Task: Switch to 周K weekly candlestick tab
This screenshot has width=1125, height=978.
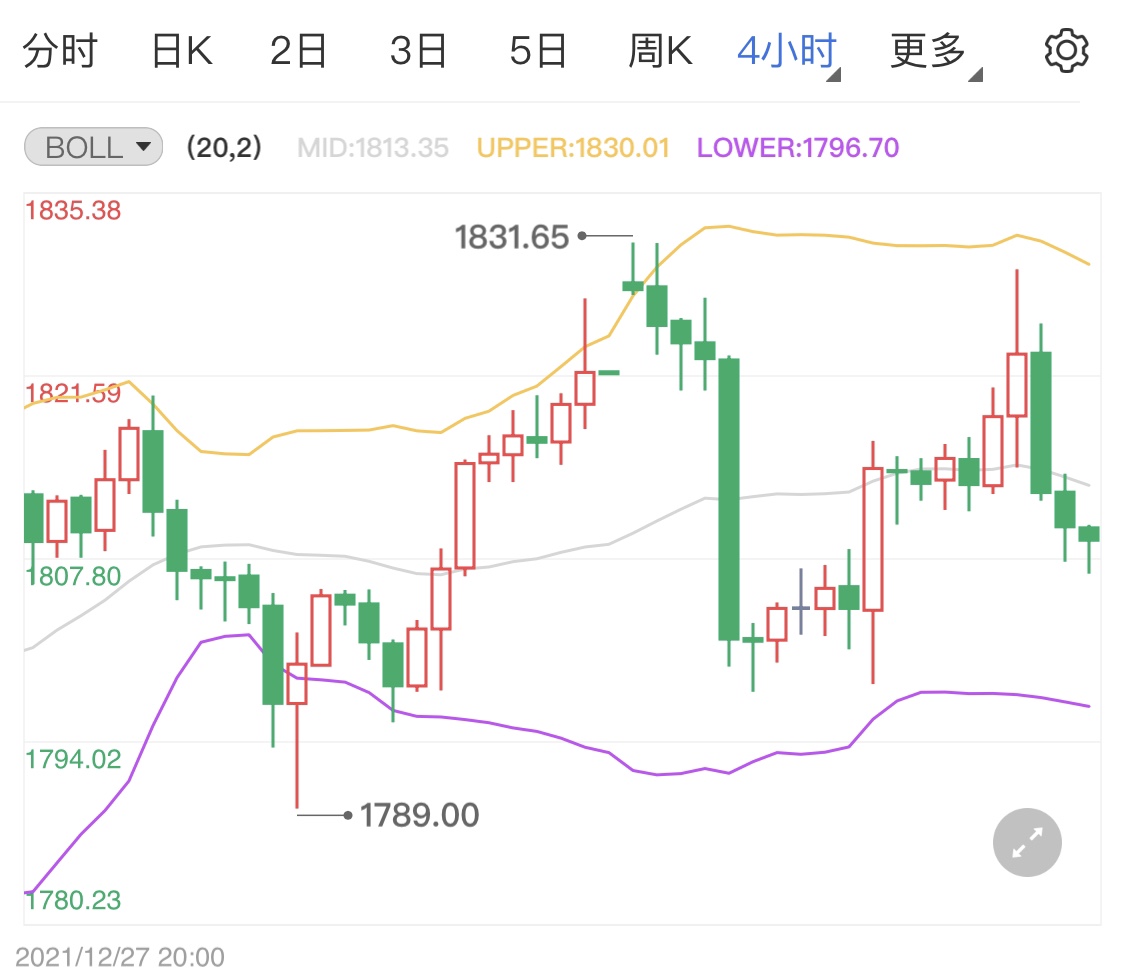Action: (660, 51)
